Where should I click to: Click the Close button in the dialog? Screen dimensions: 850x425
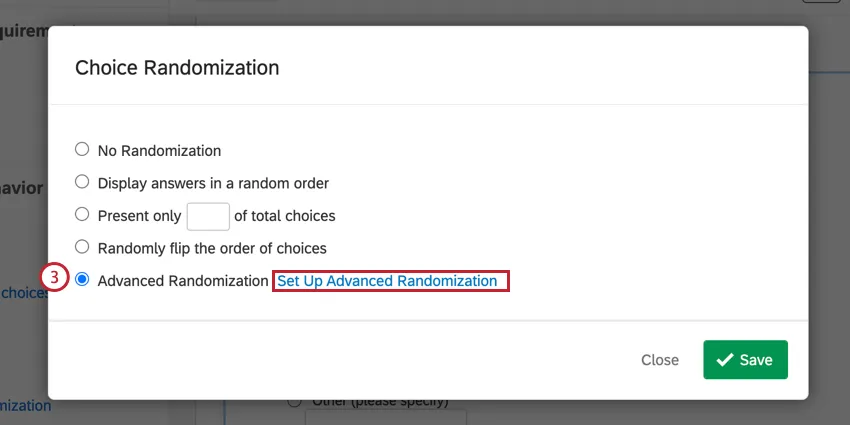[660, 360]
